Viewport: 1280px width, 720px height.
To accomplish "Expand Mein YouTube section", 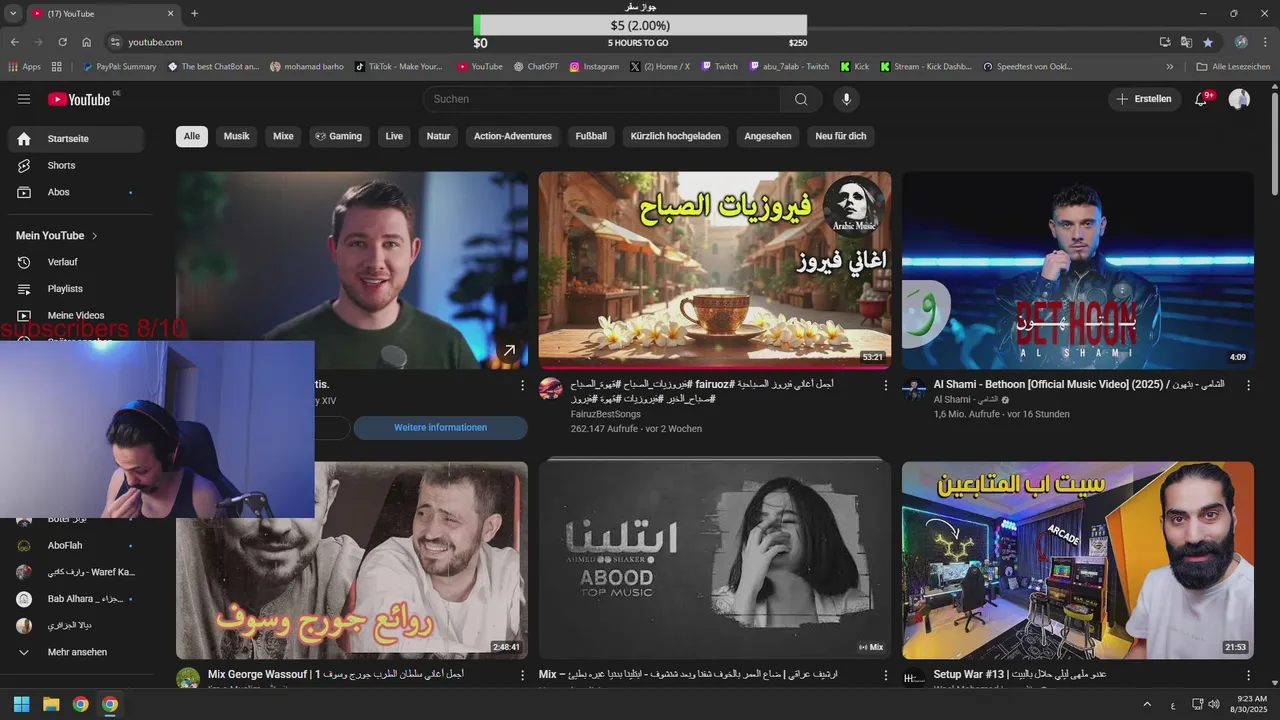I will (57, 236).
